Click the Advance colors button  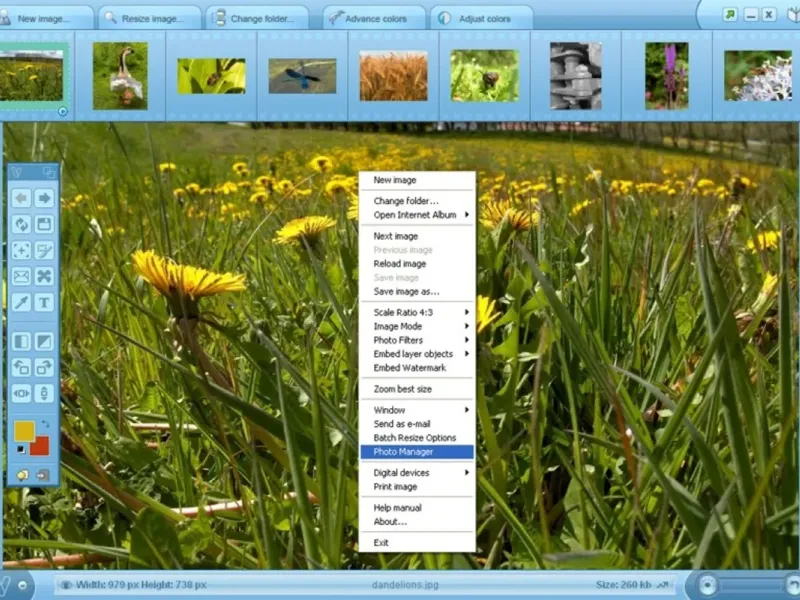368,18
